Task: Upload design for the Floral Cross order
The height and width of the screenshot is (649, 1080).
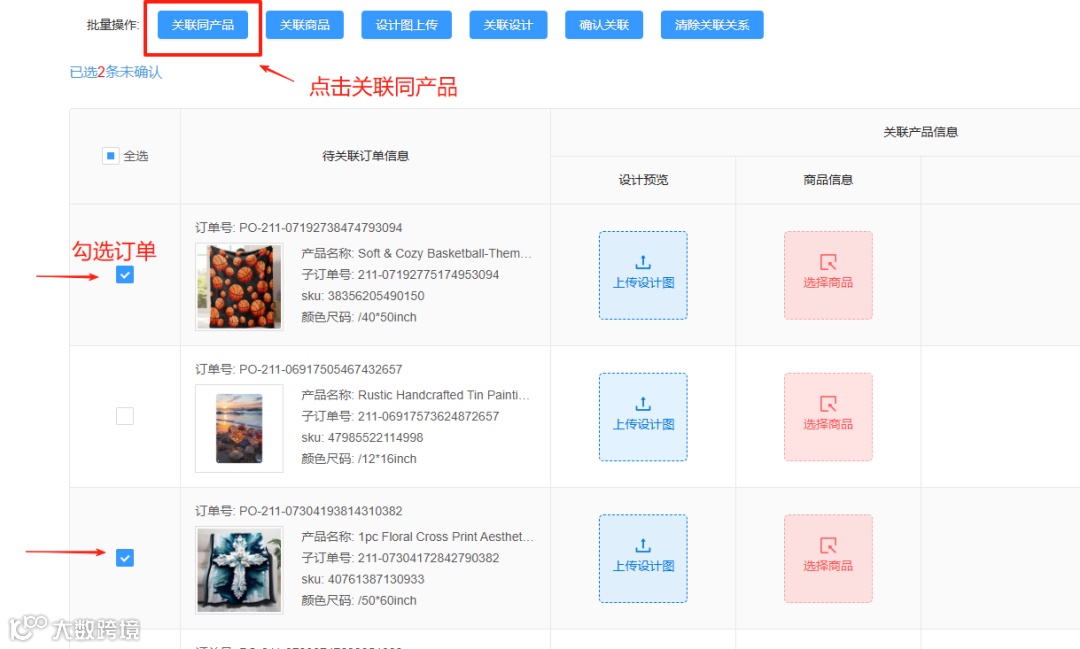Action: pos(643,558)
